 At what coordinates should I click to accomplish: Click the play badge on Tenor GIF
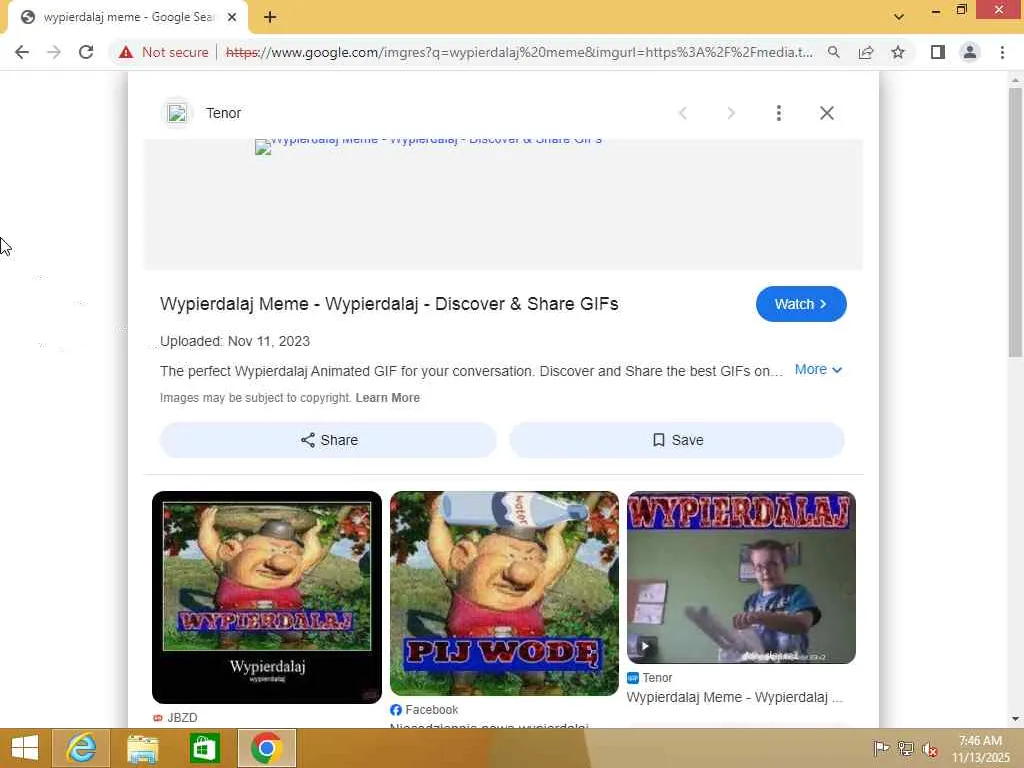(x=645, y=647)
